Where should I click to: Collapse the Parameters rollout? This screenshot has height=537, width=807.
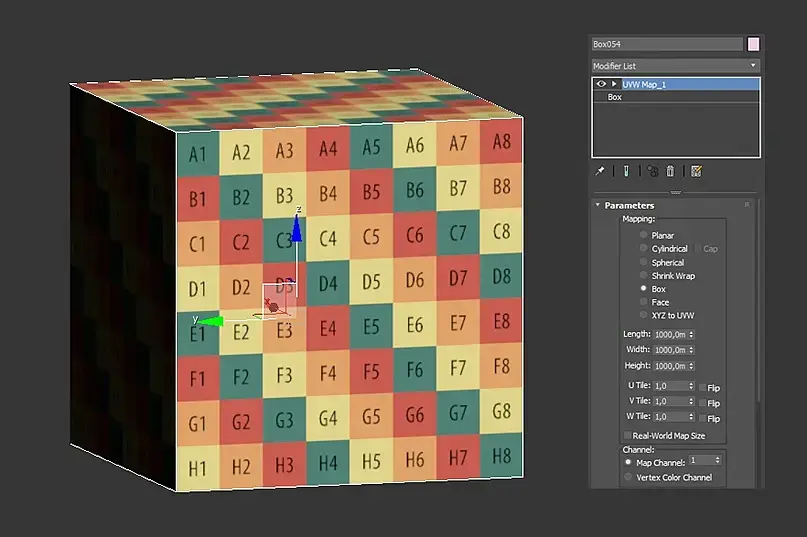tap(598, 205)
